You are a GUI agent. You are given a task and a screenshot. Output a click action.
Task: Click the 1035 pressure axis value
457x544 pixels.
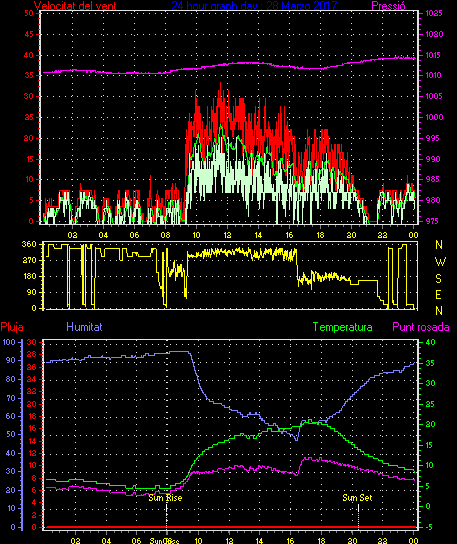pos(434,14)
